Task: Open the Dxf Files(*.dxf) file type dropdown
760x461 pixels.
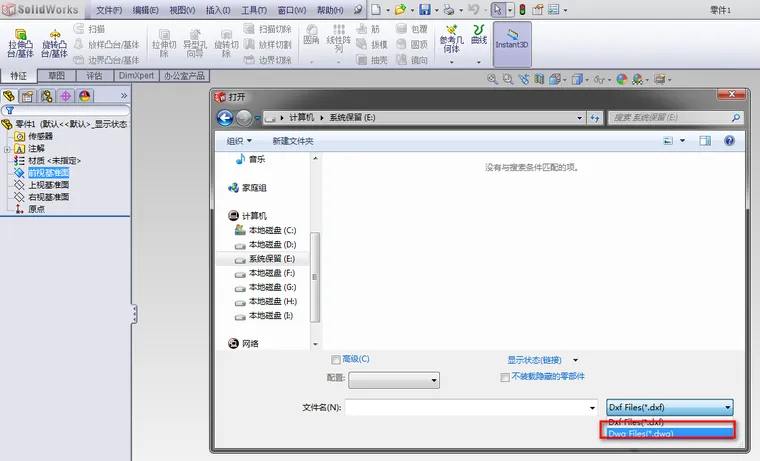Action: click(669, 407)
